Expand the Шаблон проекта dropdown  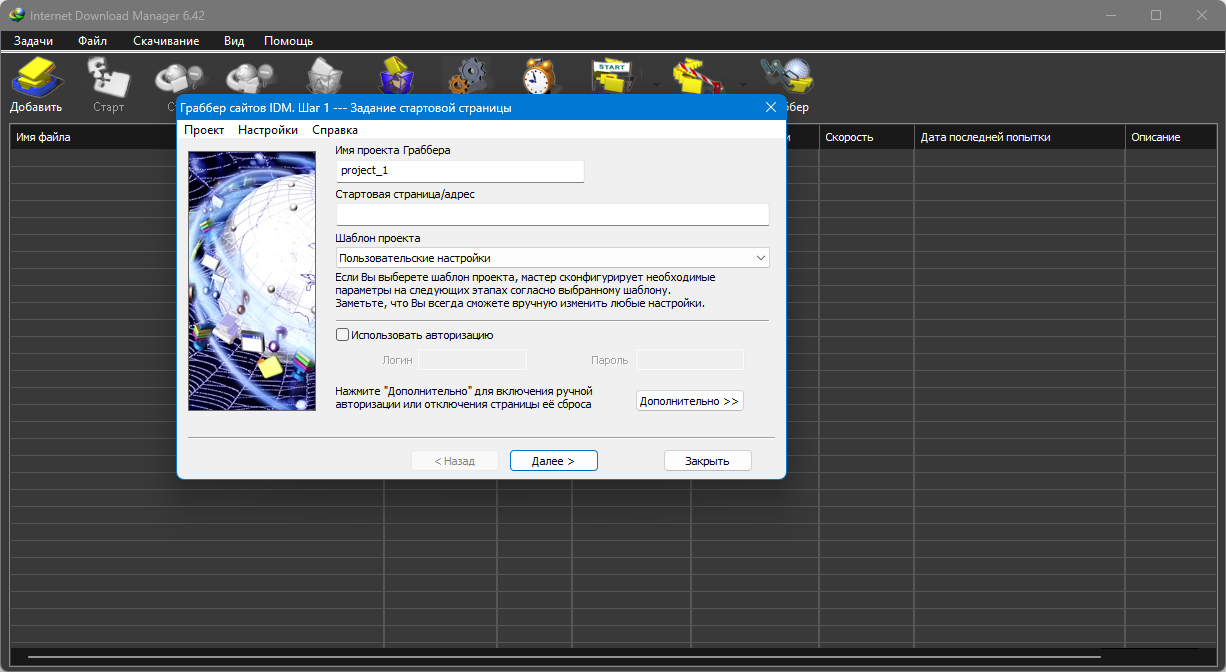(761, 258)
